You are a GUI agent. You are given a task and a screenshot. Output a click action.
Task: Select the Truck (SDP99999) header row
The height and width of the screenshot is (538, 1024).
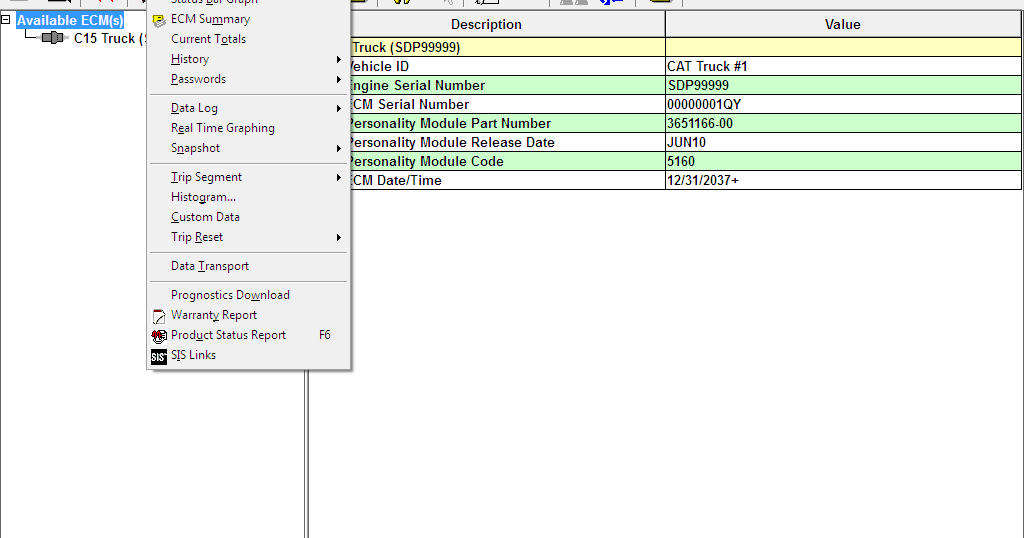(x=508, y=48)
